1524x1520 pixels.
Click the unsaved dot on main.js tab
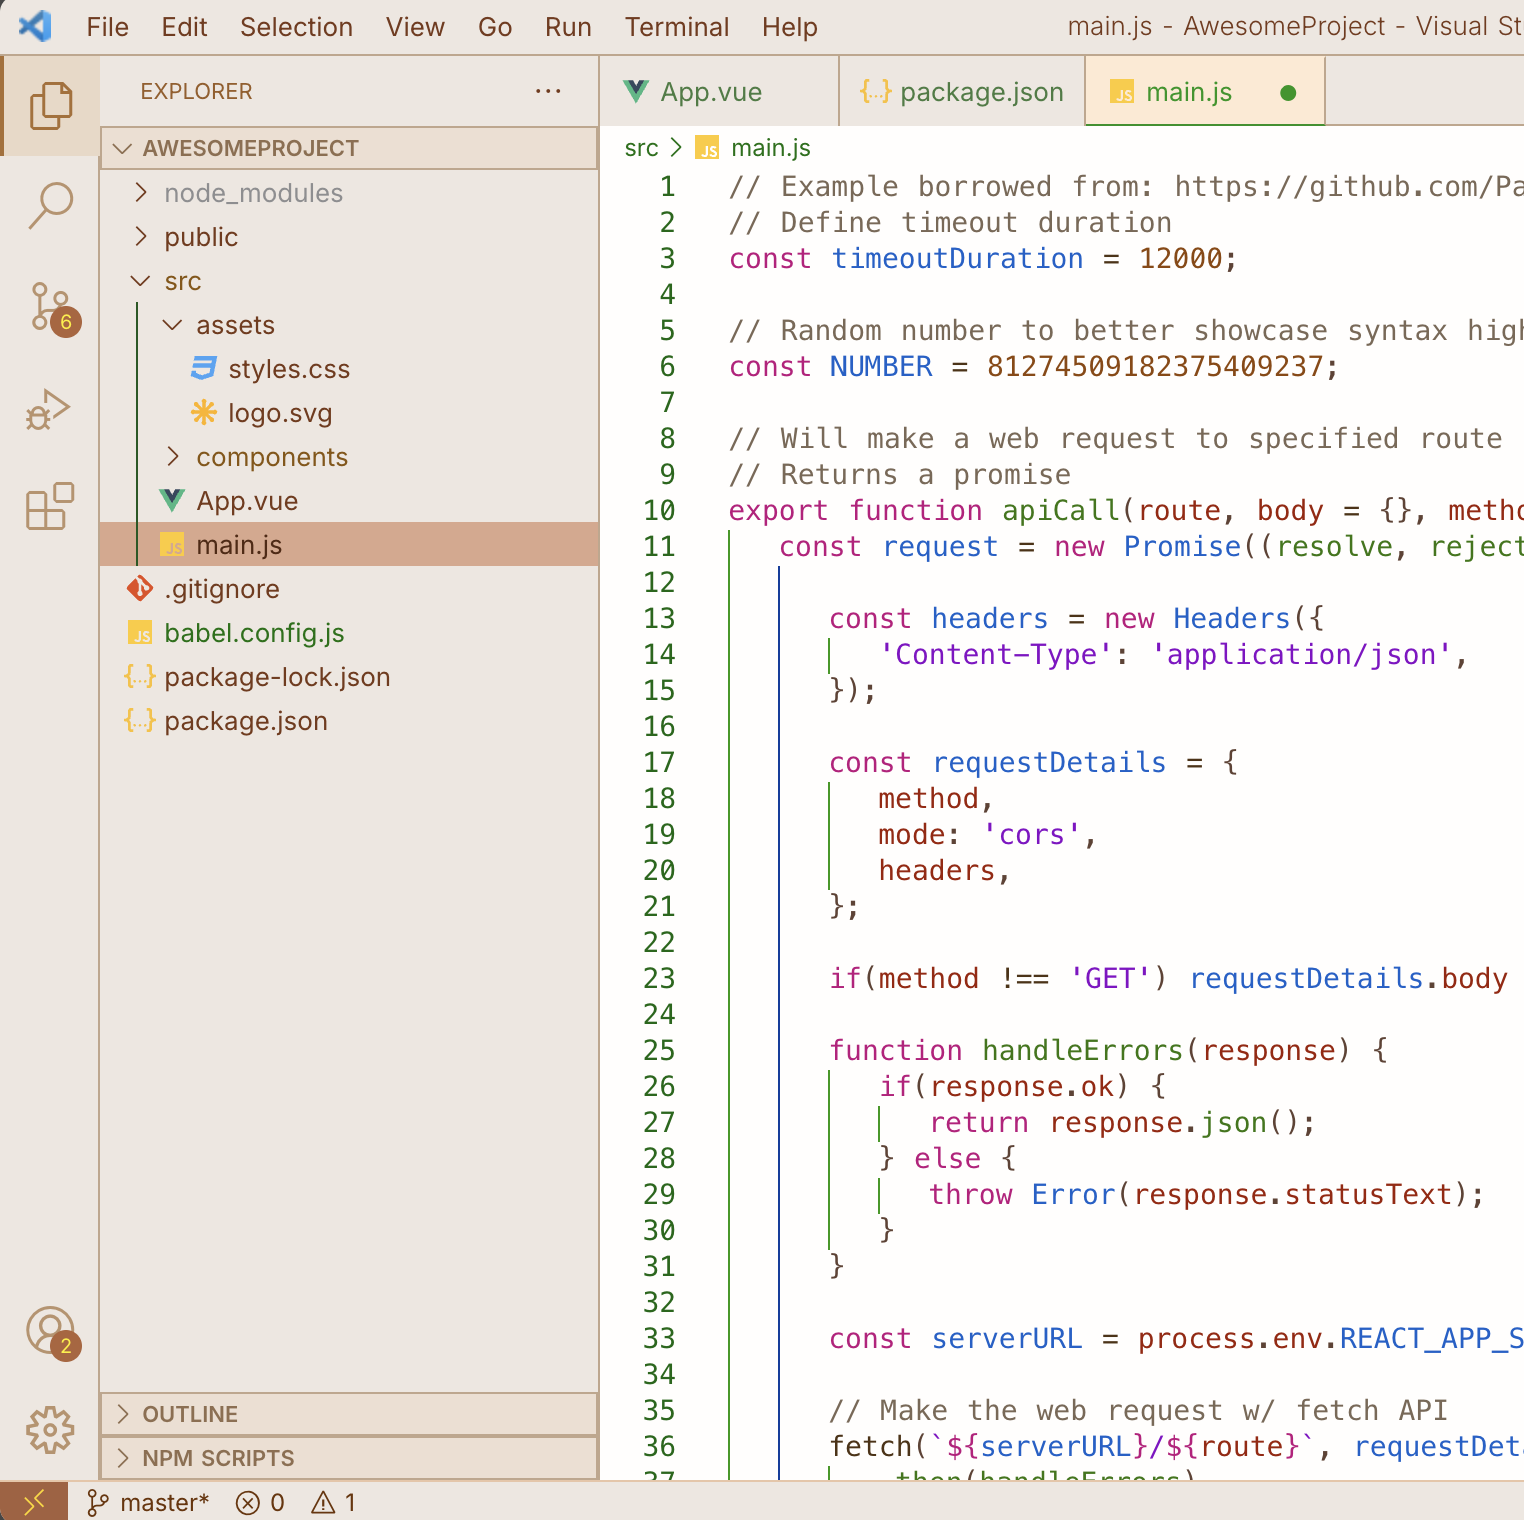point(1288,93)
